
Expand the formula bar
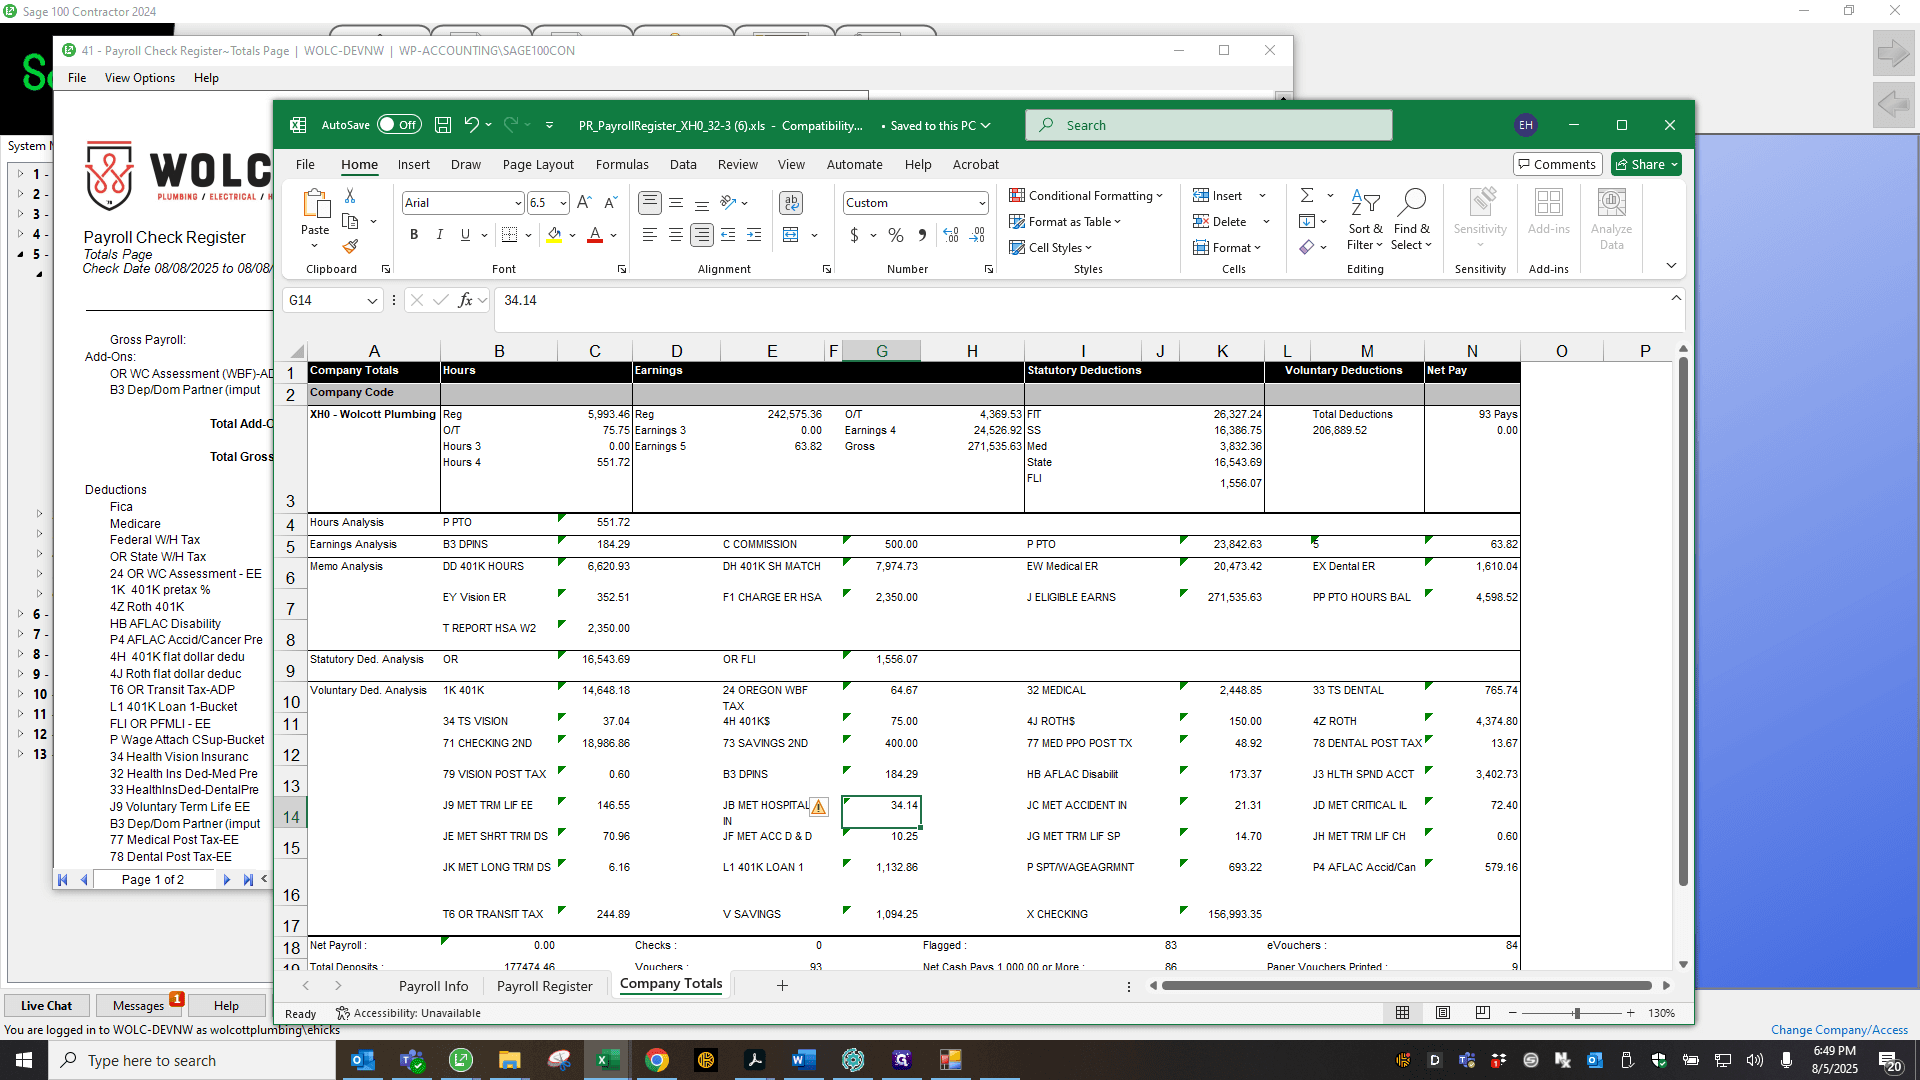coord(1676,298)
